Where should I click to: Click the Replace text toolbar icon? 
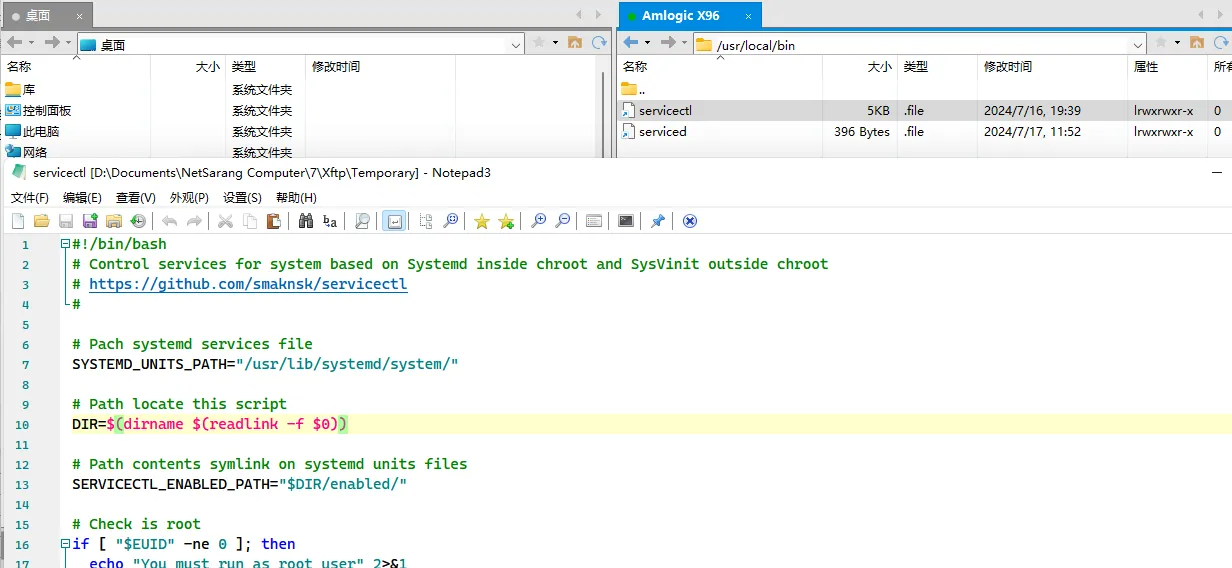(330, 221)
